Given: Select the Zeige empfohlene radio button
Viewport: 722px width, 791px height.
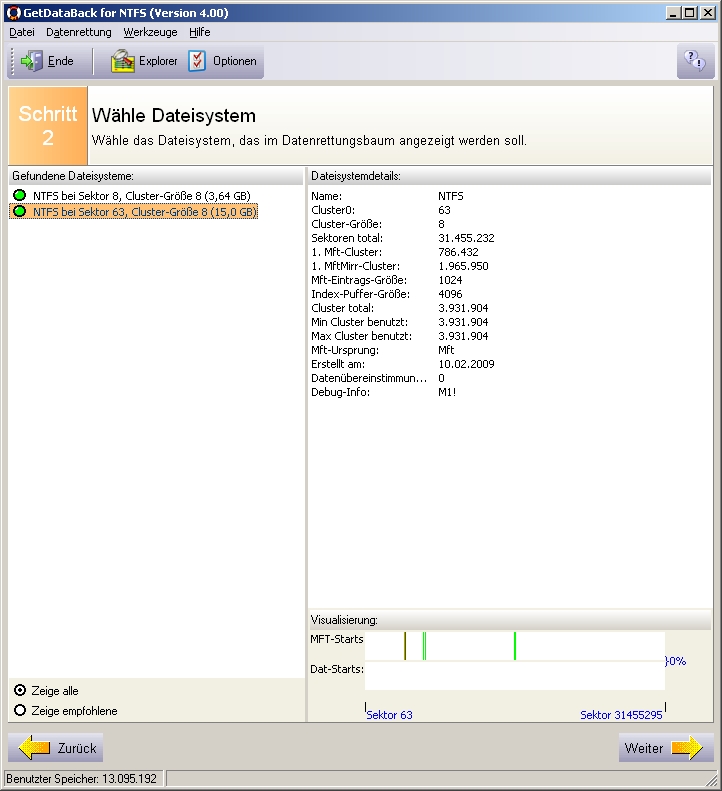Looking at the screenshot, I should 20,710.
